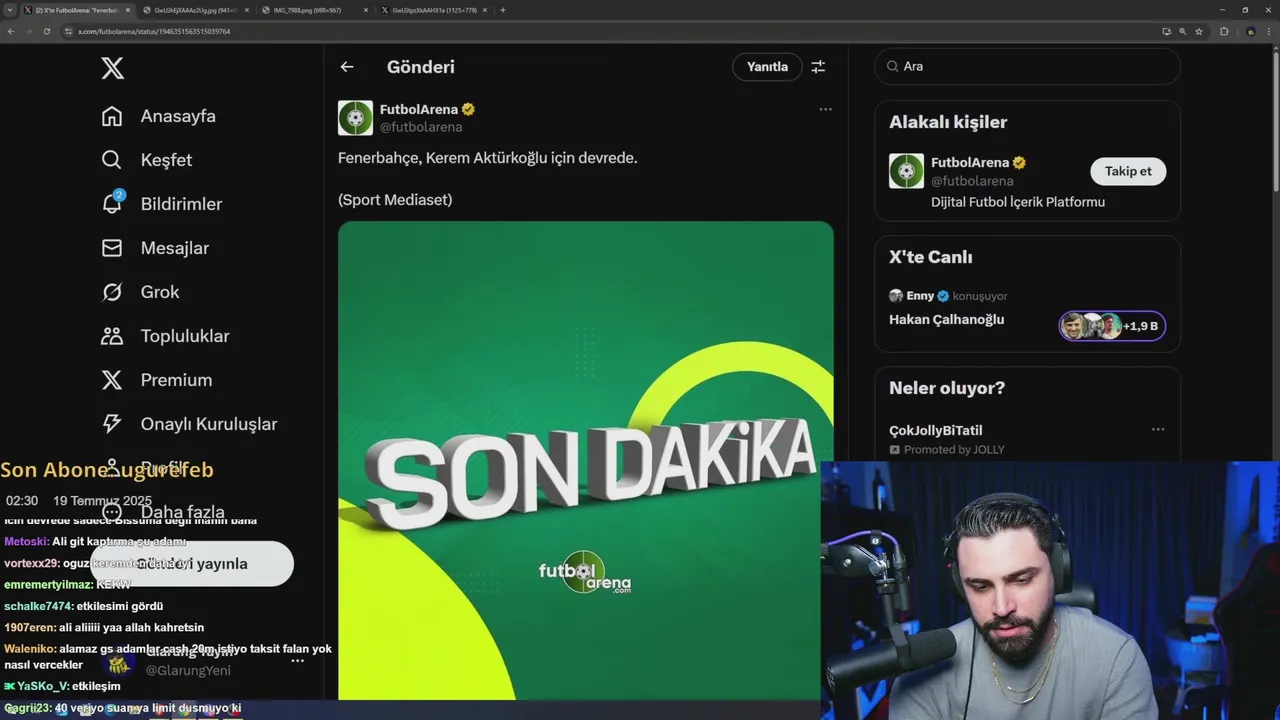The height and width of the screenshot is (720, 1280).
Task: Open Bildirimler bell icon
Action: pyautogui.click(x=112, y=203)
